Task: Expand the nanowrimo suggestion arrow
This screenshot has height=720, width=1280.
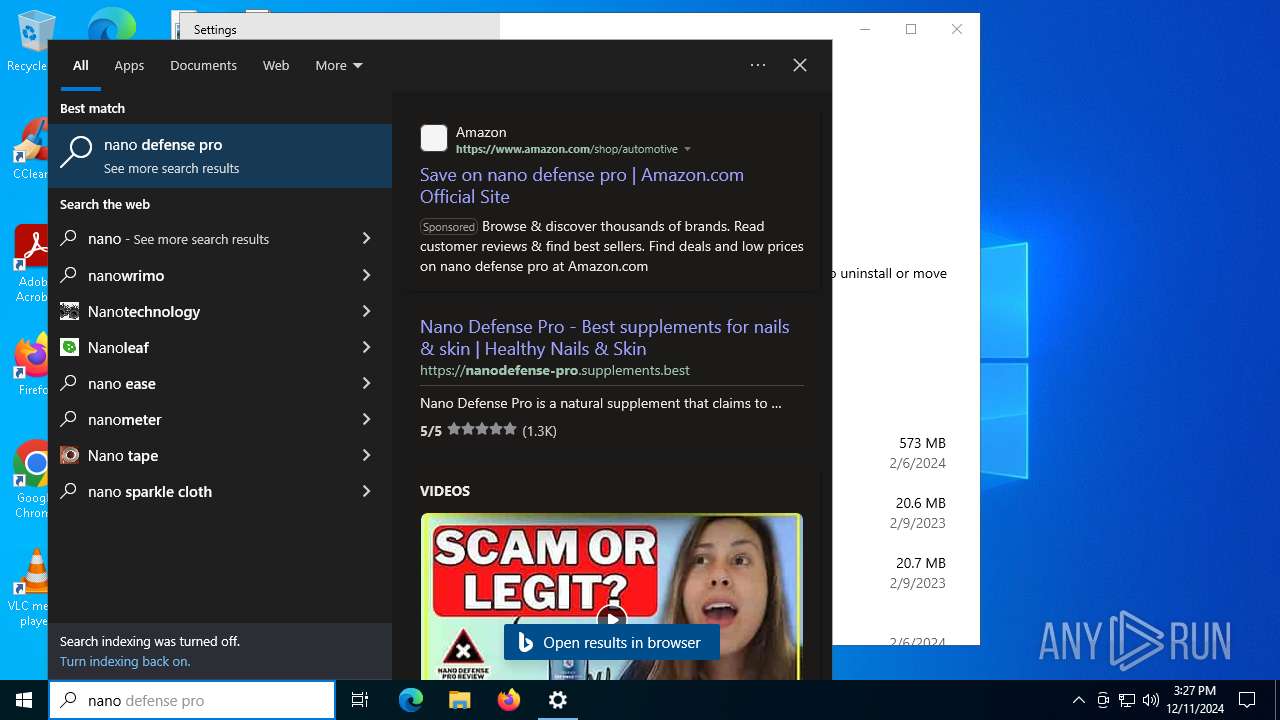Action: [366, 275]
